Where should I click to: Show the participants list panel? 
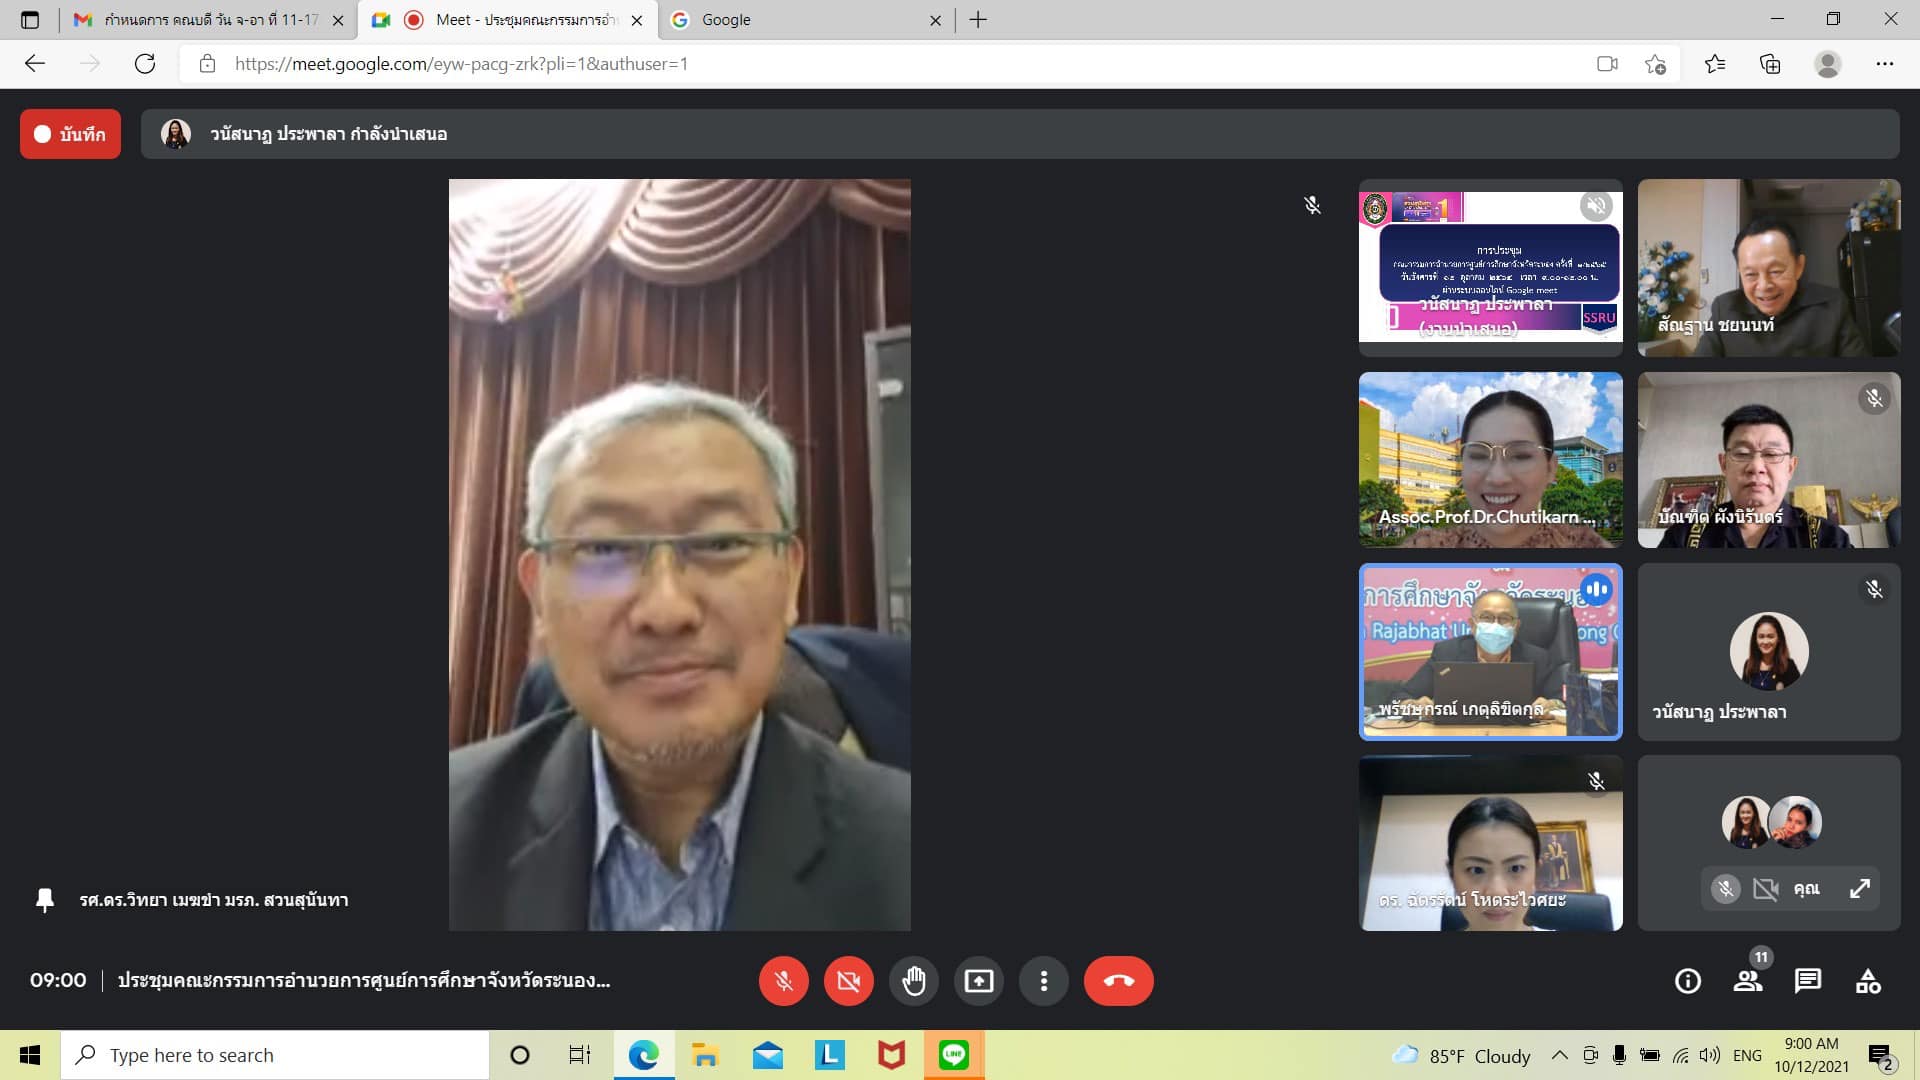[x=1748, y=981]
